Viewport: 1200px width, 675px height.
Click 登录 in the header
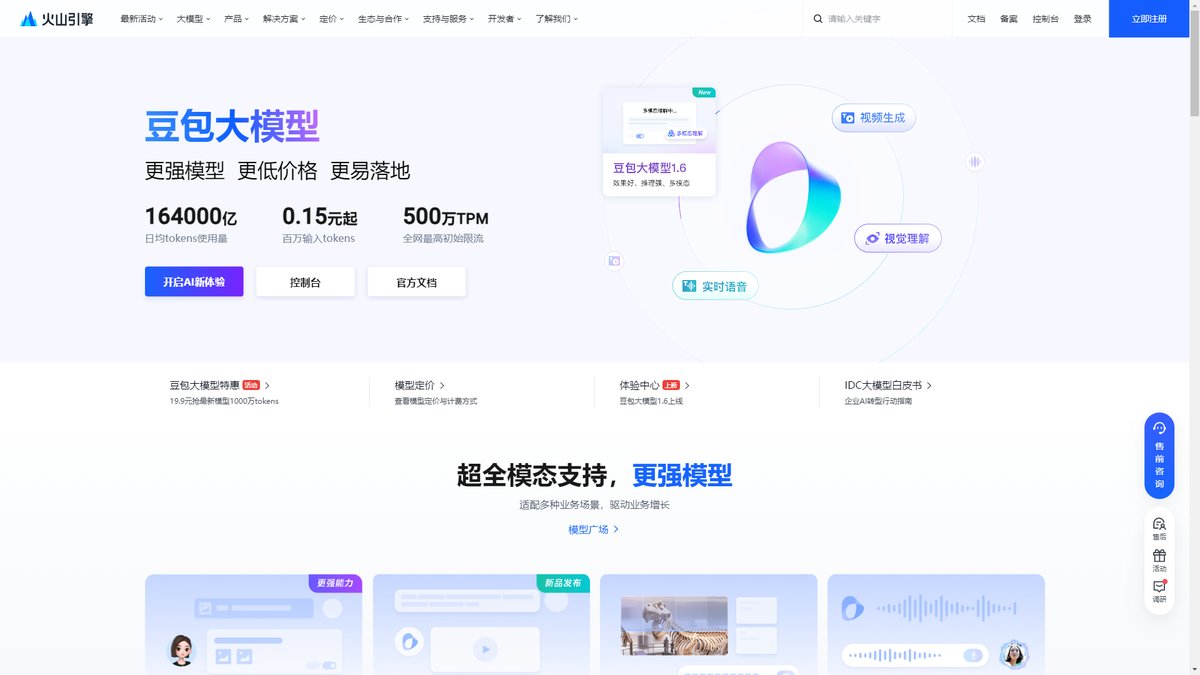coord(1082,19)
